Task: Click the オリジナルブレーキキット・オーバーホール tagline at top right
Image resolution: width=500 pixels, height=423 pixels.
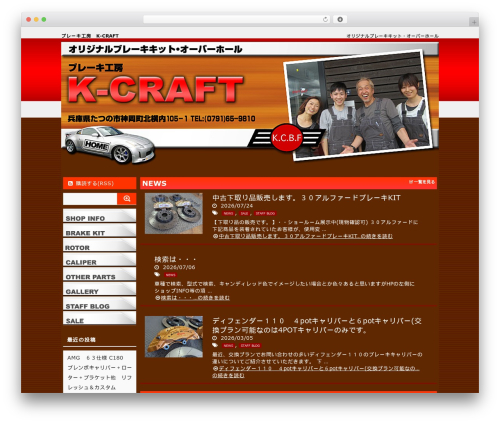Action: pos(392,36)
